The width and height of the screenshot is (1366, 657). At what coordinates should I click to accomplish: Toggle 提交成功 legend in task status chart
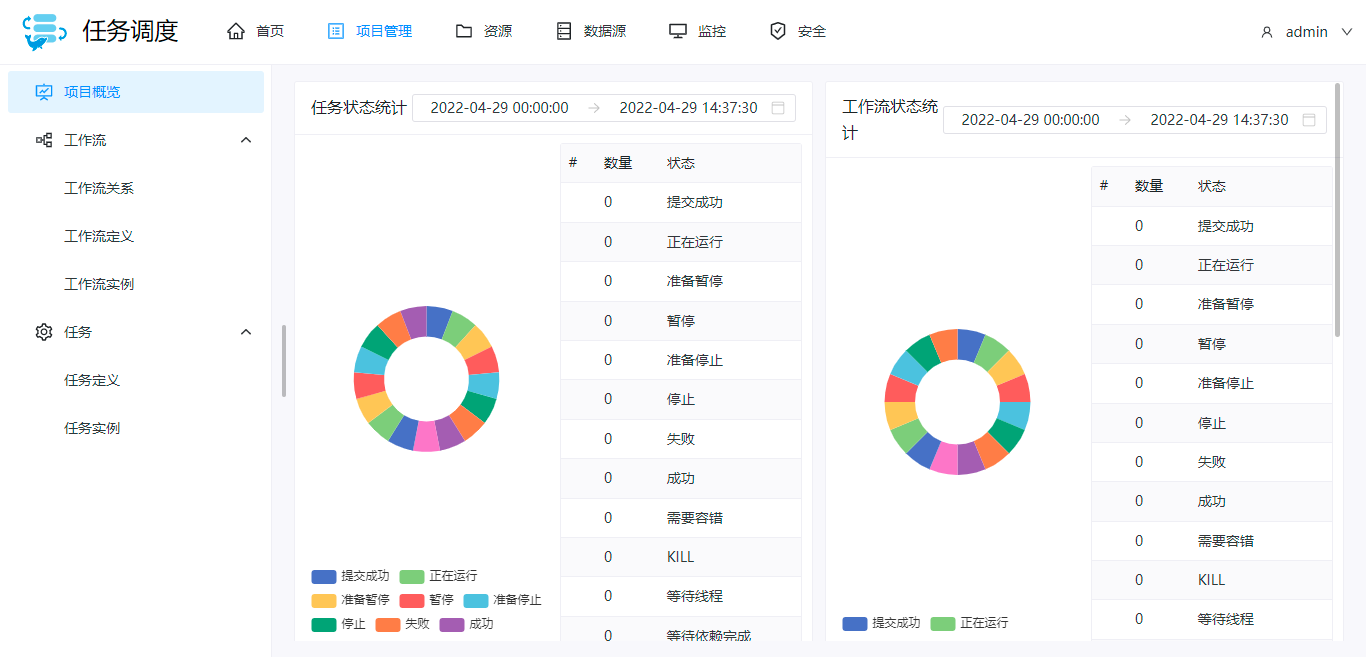coord(350,576)
